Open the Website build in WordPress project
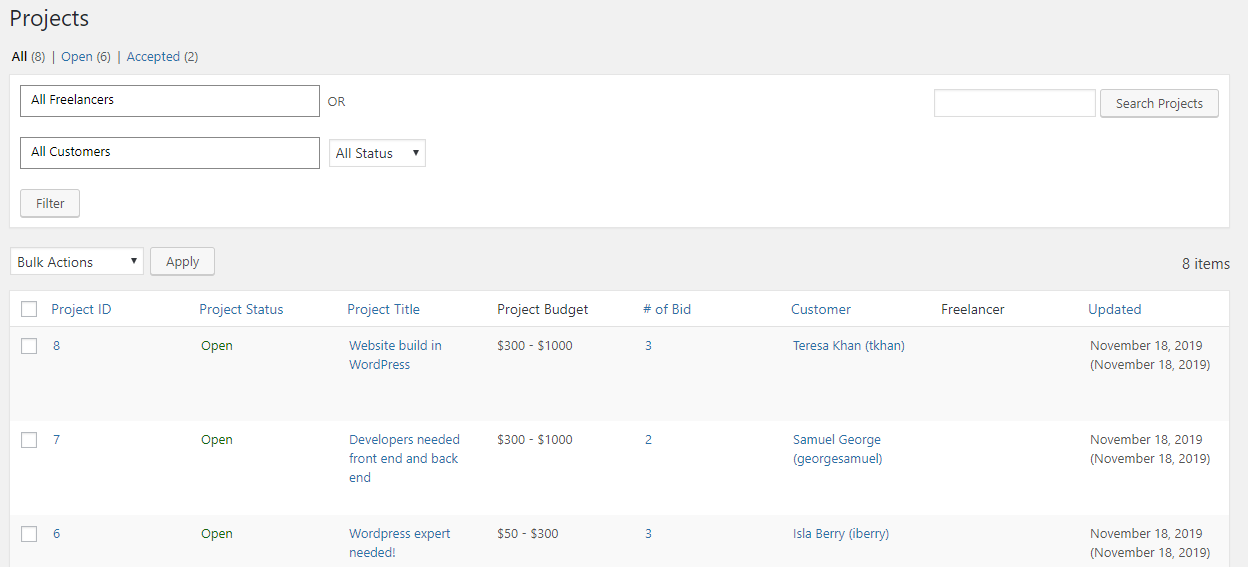Image resolution: width=1248 pixels, height=567 pixels. click(395, 355)
